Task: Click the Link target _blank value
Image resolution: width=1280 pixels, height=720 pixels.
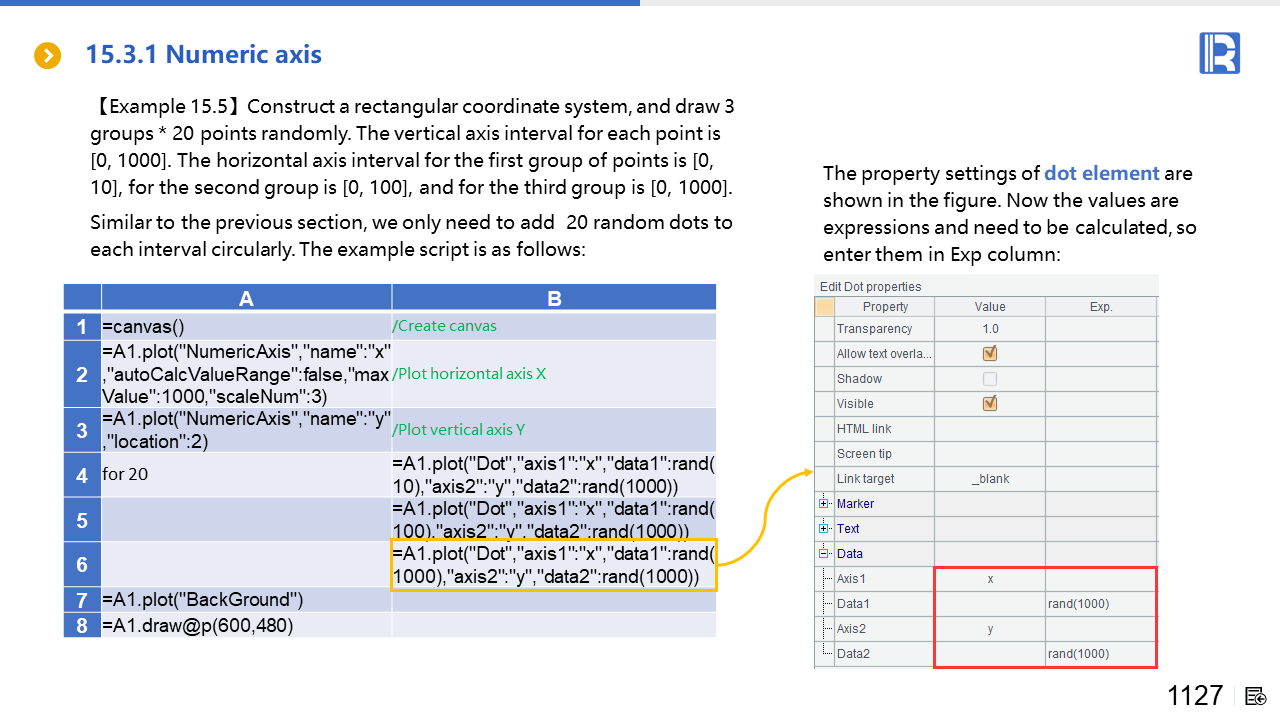Action: tap(990, 479)
